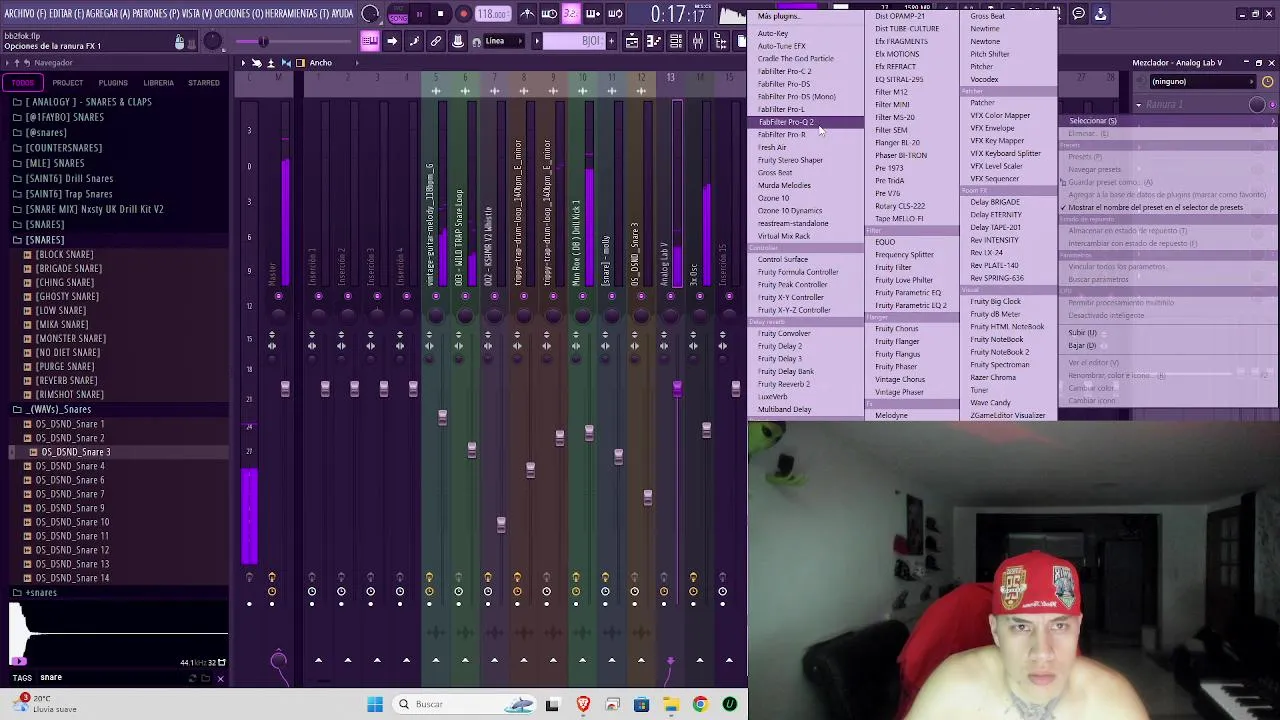Click the main pitch slider in the top toolbar
Viewport: 1280px width, 720px height.
265,41
